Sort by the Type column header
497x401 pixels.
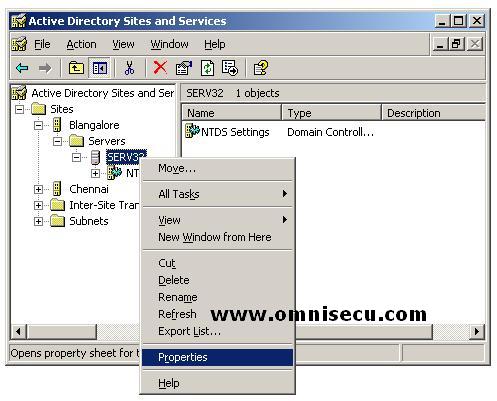point(331,113)
